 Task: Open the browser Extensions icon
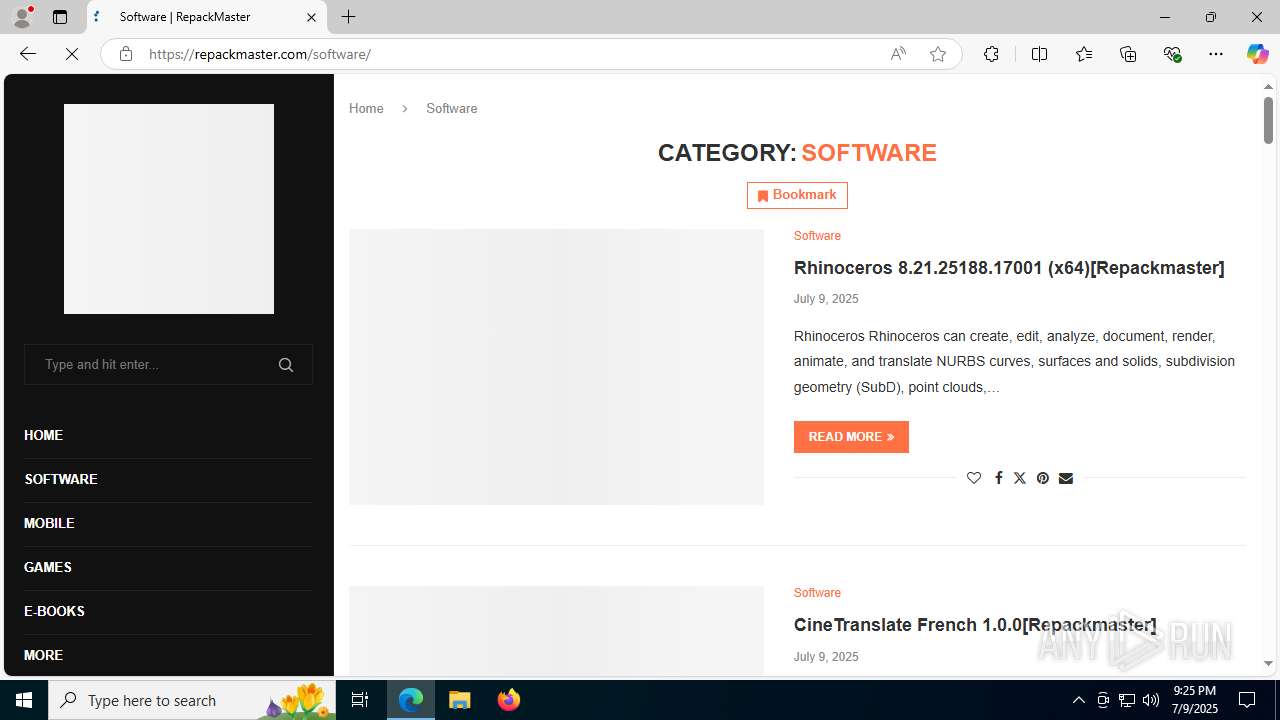(991, 54)
